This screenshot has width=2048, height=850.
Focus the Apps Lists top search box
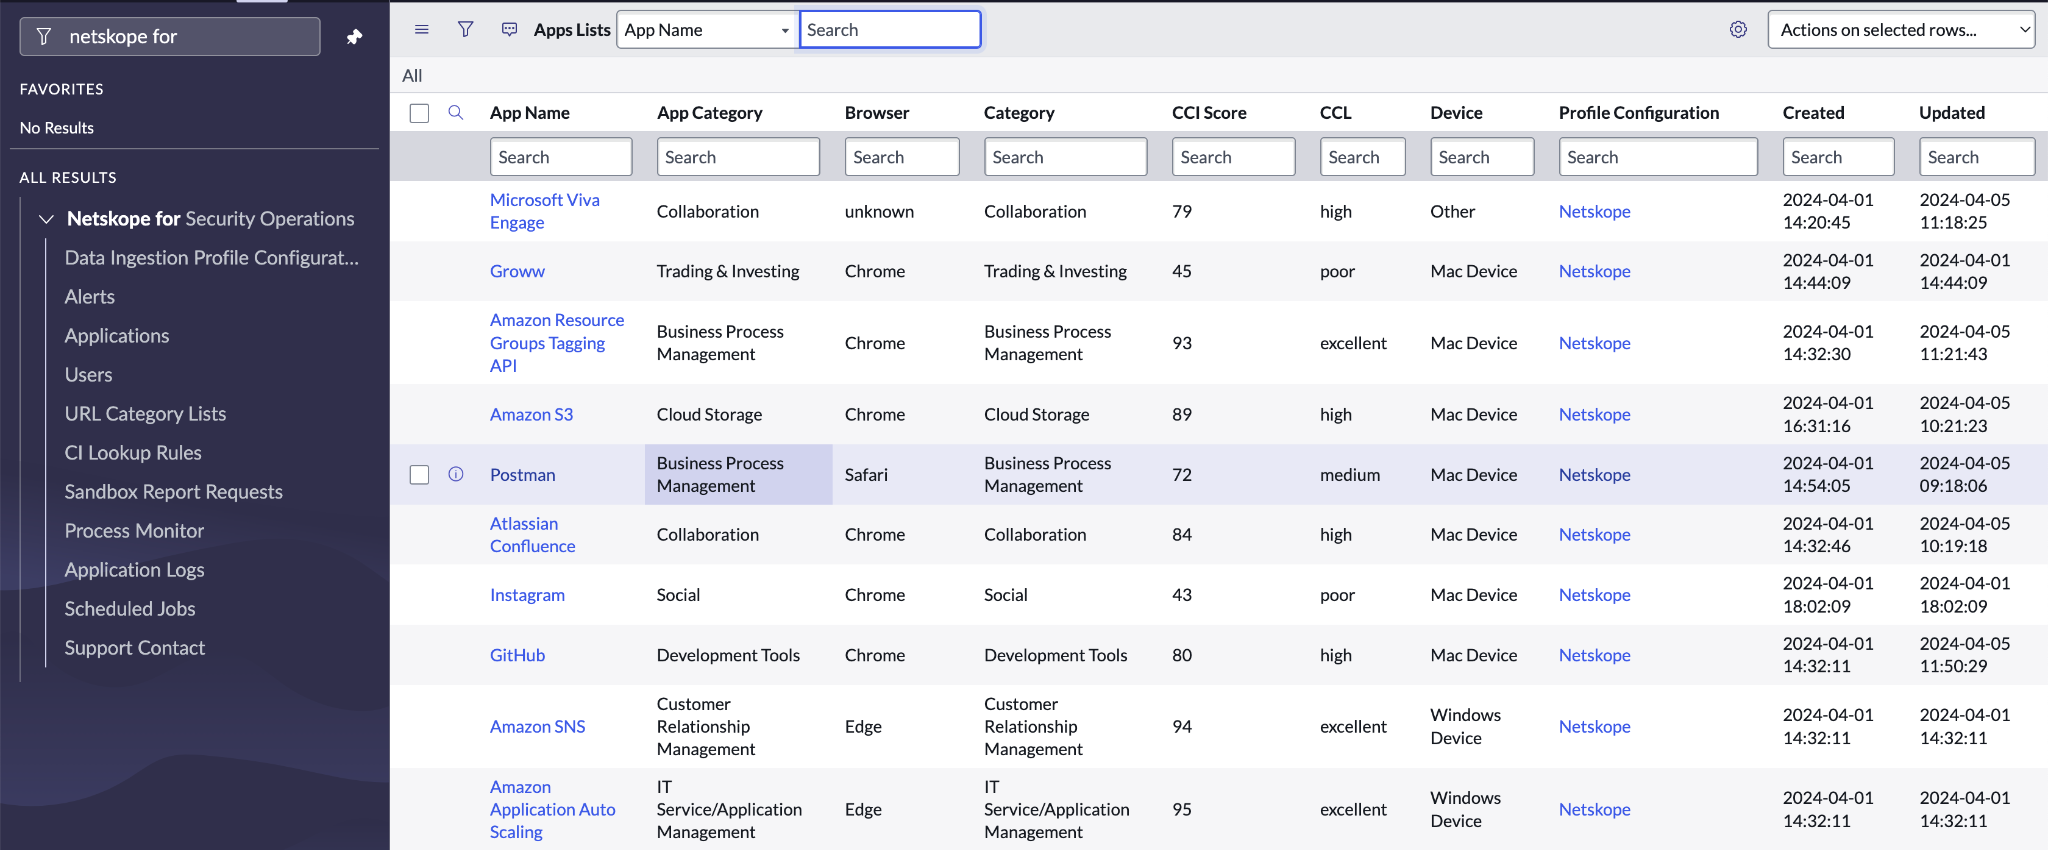click(890, 30)
